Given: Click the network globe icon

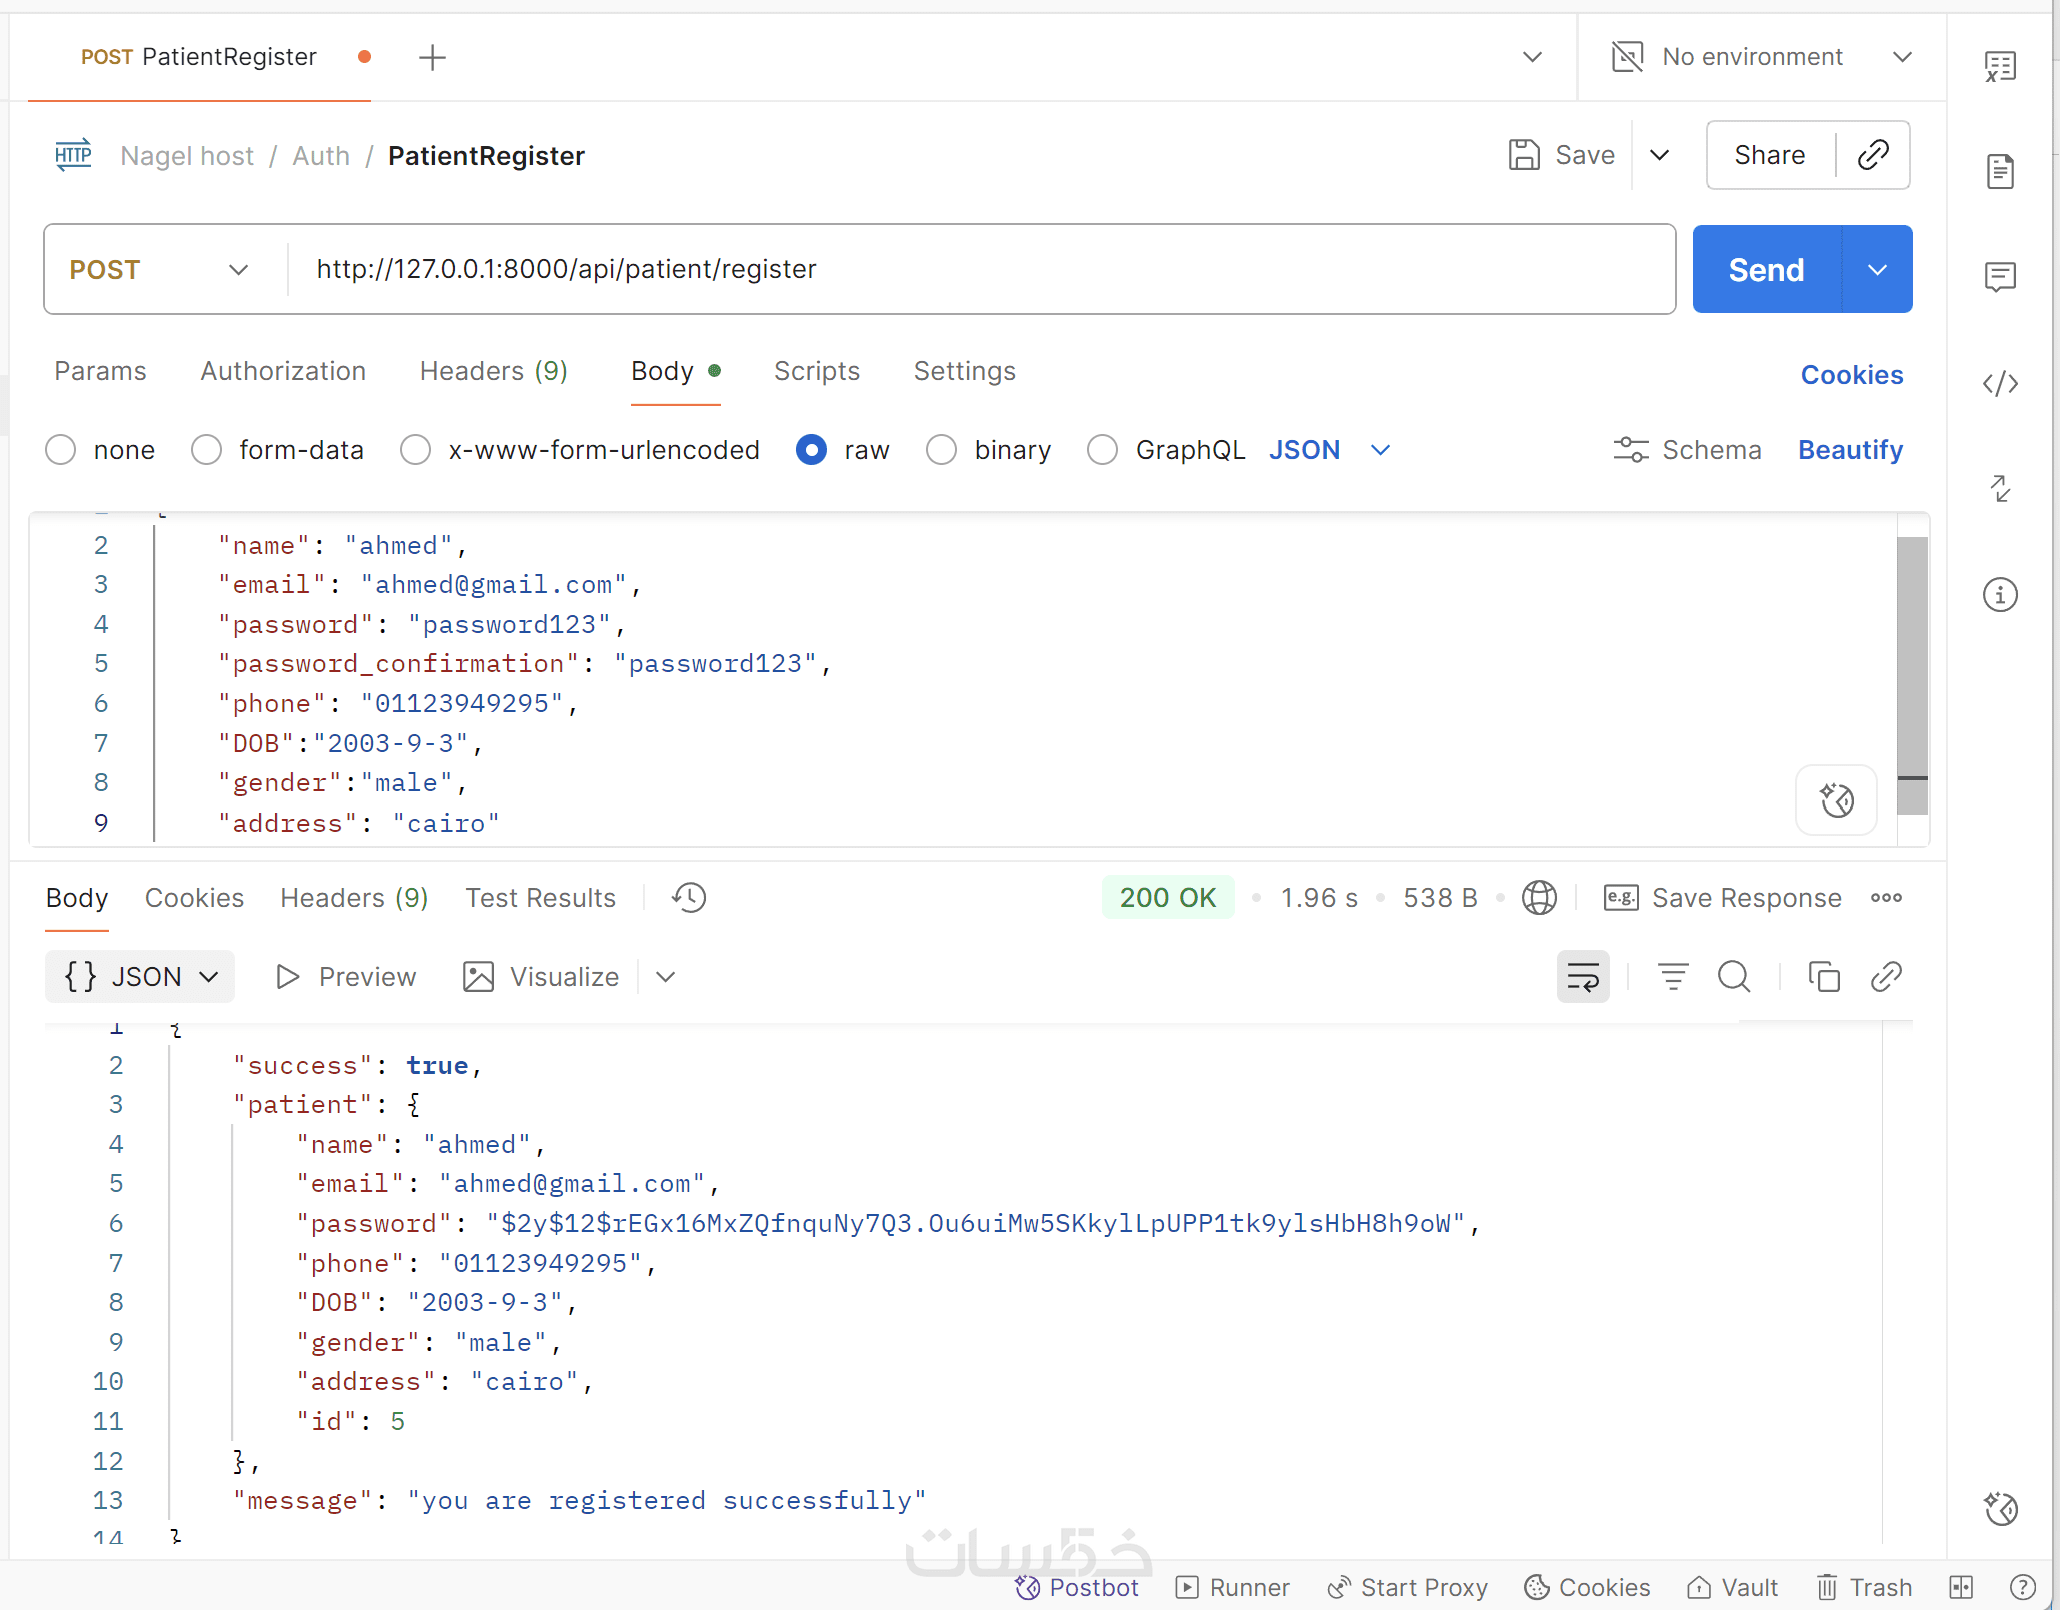Looking at the screenshot, I should 1539,898.
